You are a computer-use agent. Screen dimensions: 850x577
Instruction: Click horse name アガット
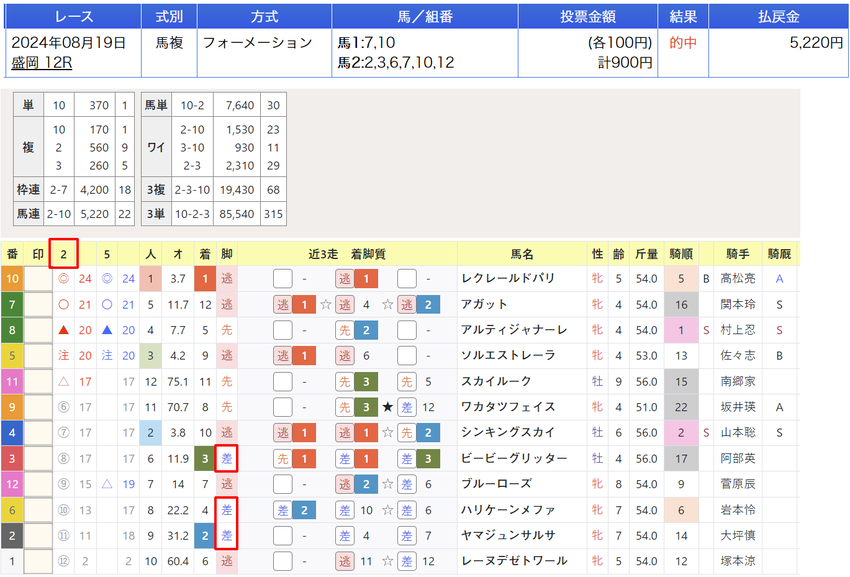[x=484, y=304]
